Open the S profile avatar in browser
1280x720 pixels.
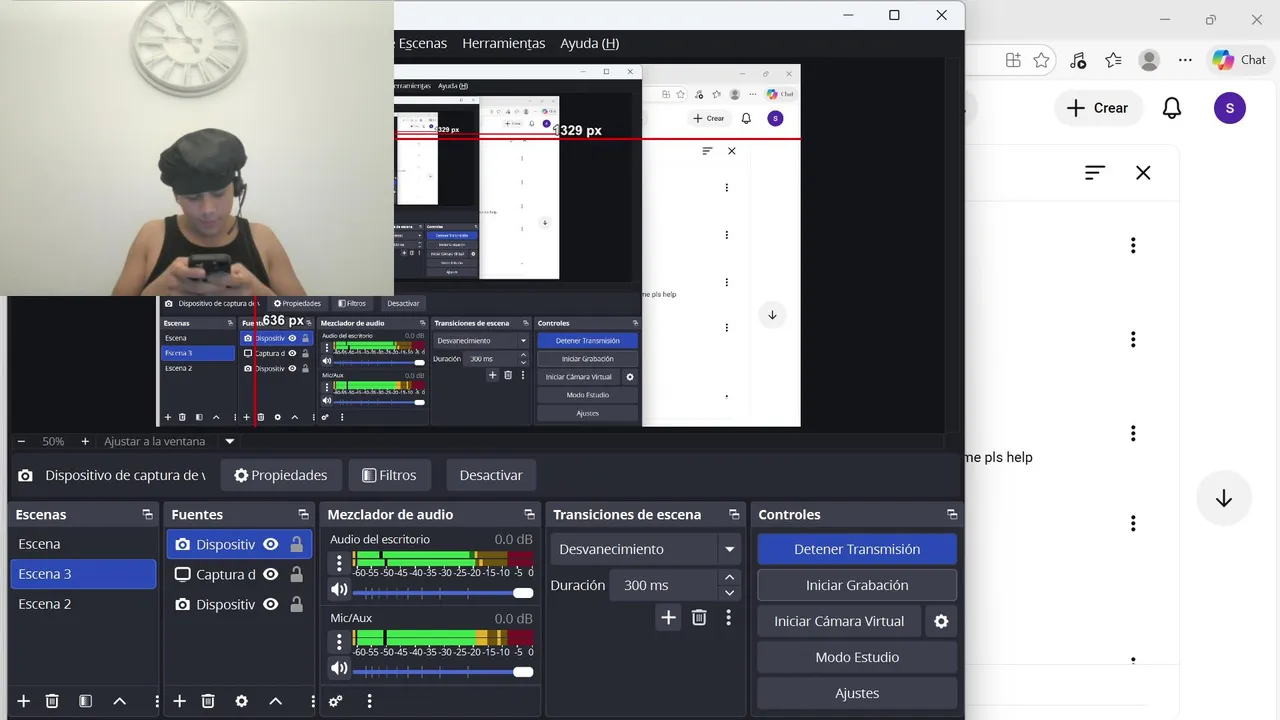(x=1230, y=108)
